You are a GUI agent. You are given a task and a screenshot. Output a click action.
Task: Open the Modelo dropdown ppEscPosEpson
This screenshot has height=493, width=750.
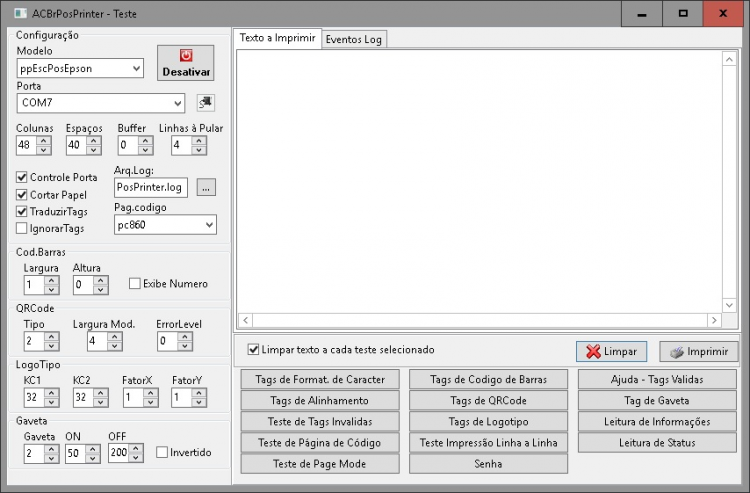[x=80, y=68]
